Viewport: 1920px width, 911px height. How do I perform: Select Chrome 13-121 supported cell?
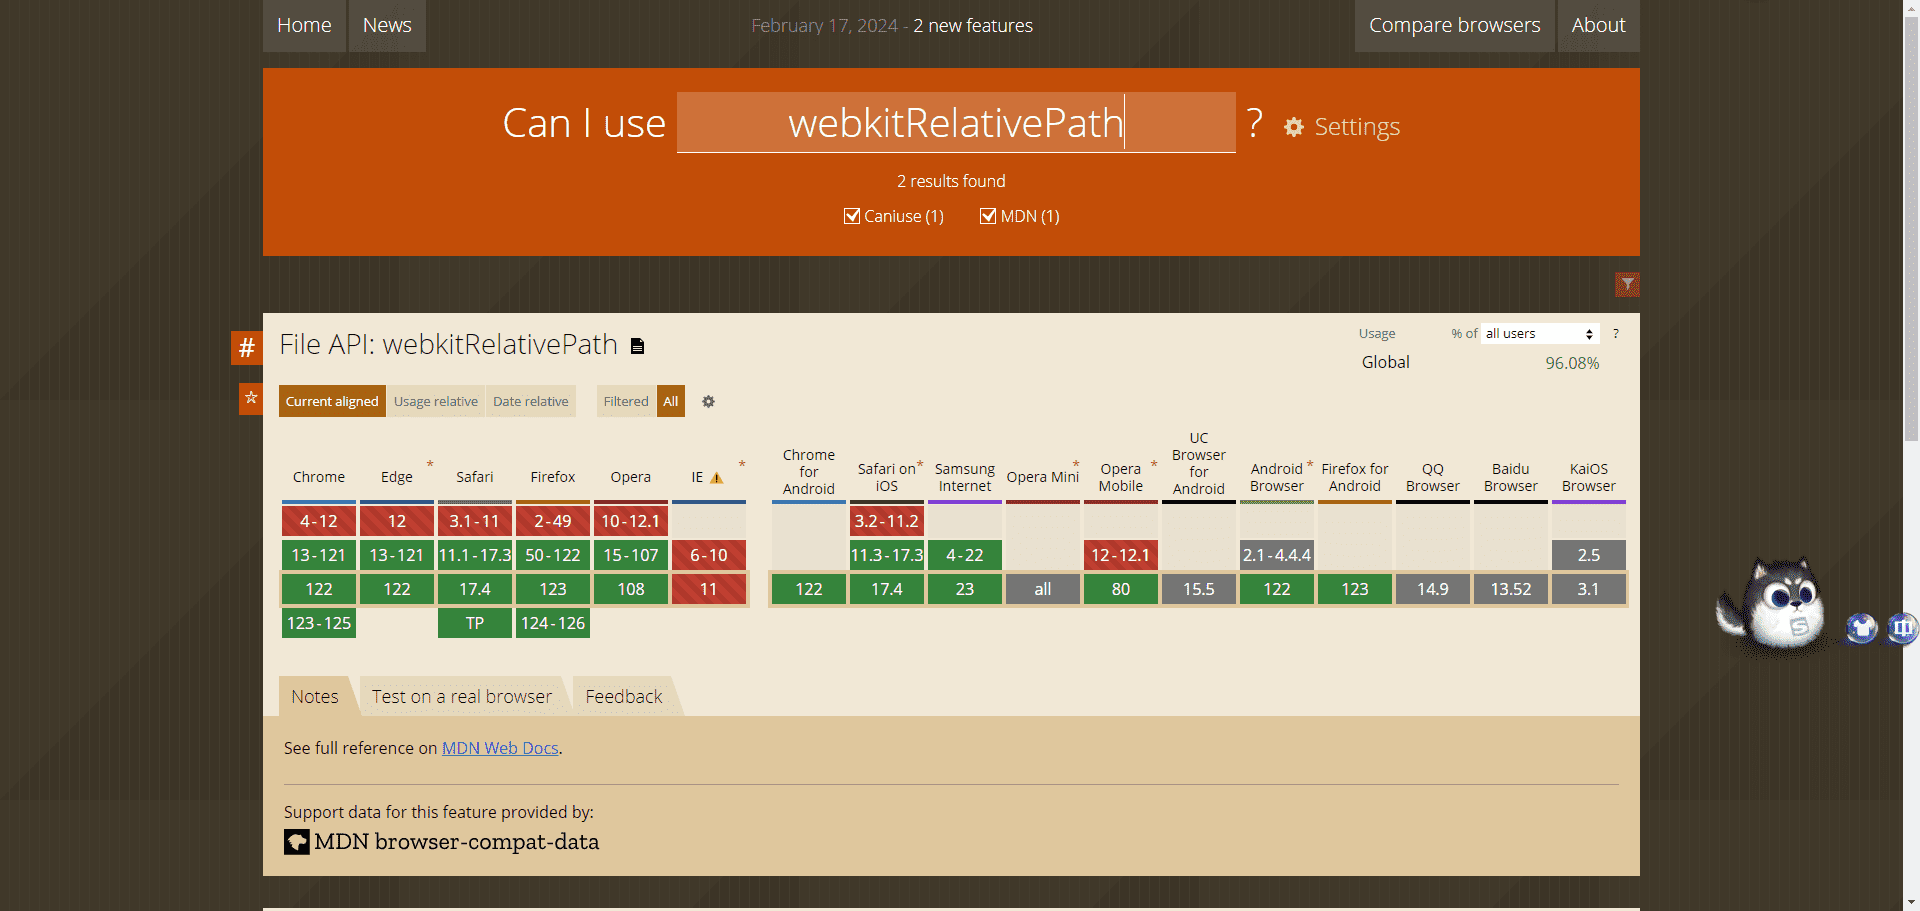pos(319,555)
